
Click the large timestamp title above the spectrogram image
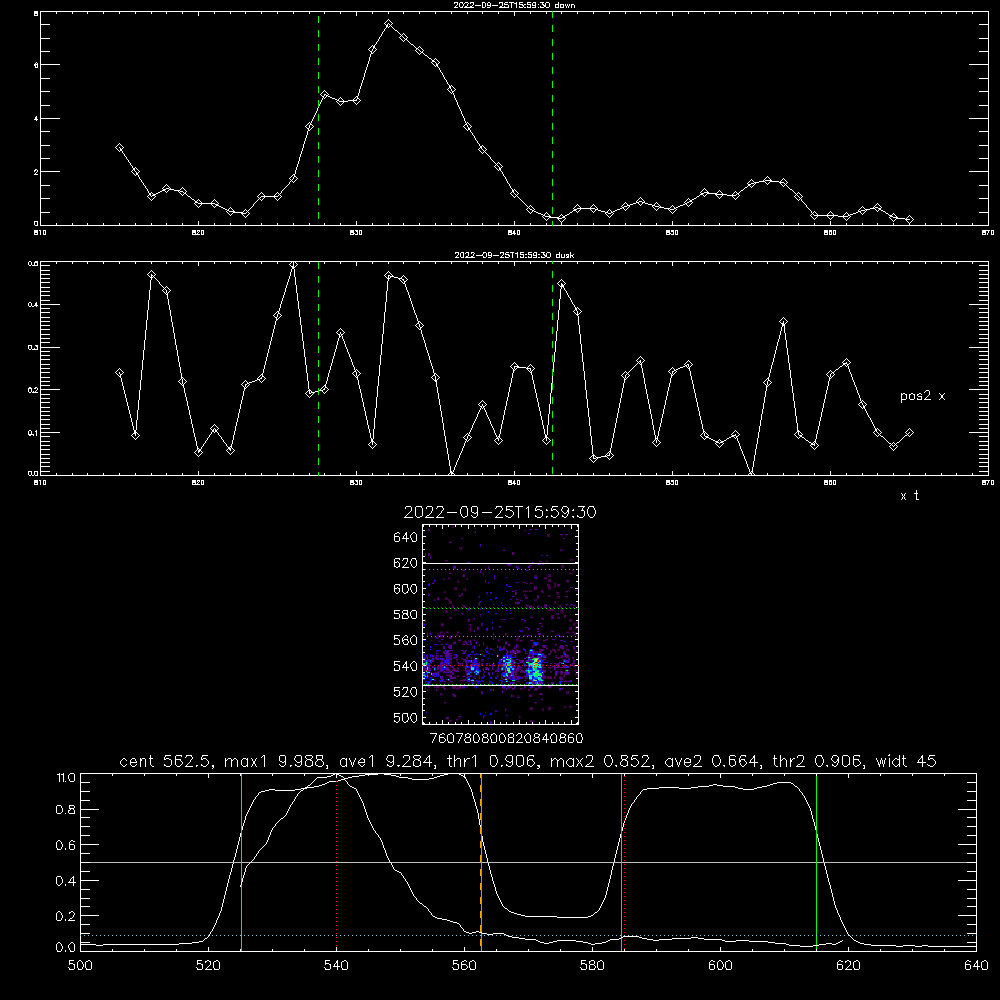[500, 512]
